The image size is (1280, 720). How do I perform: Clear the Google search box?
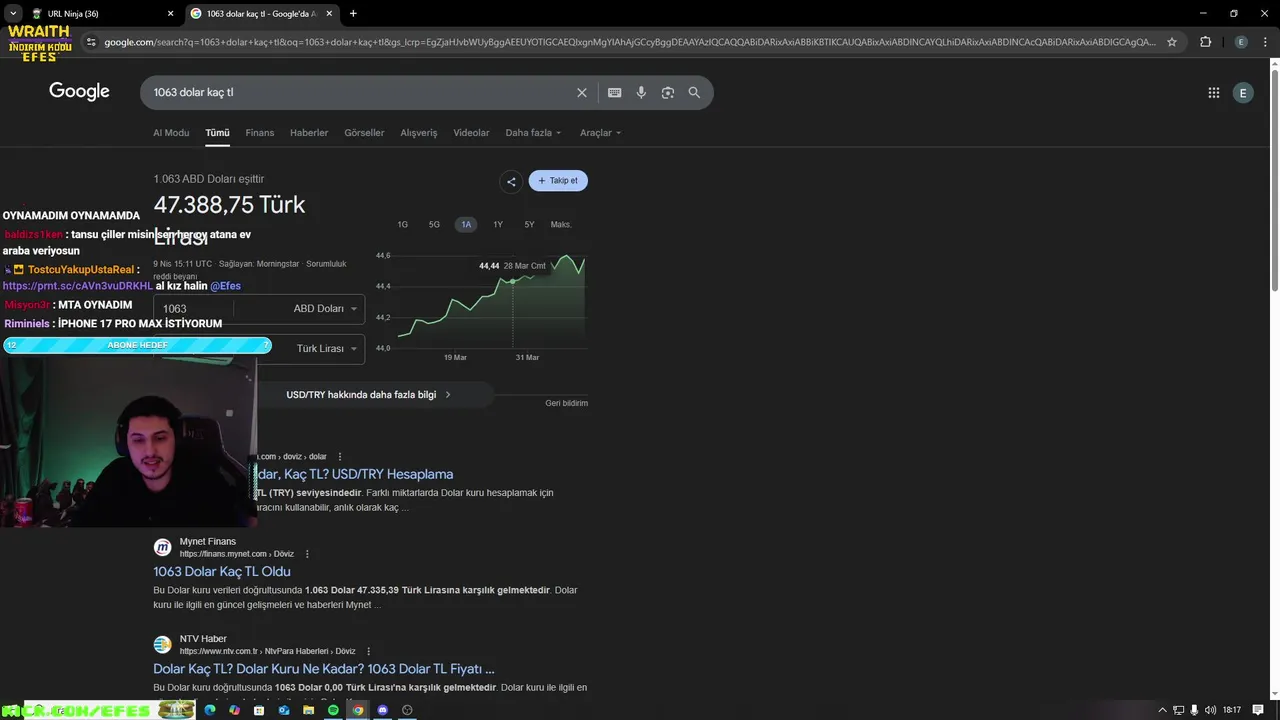tap(582, 92)
